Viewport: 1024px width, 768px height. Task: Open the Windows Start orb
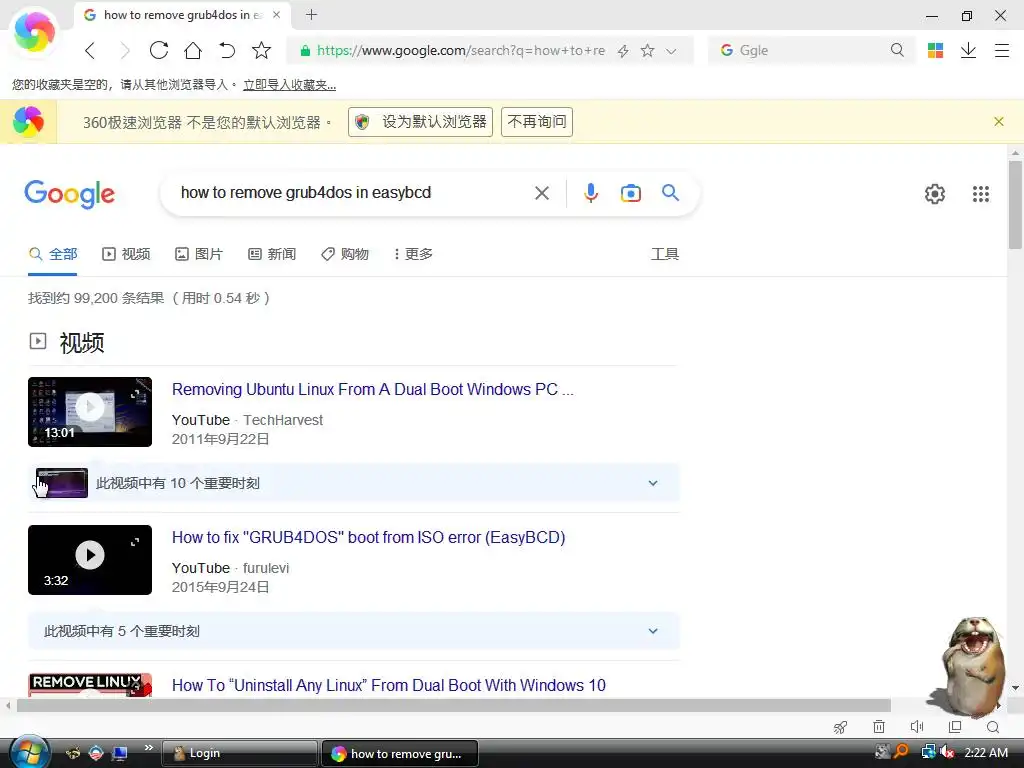point(29,752)
